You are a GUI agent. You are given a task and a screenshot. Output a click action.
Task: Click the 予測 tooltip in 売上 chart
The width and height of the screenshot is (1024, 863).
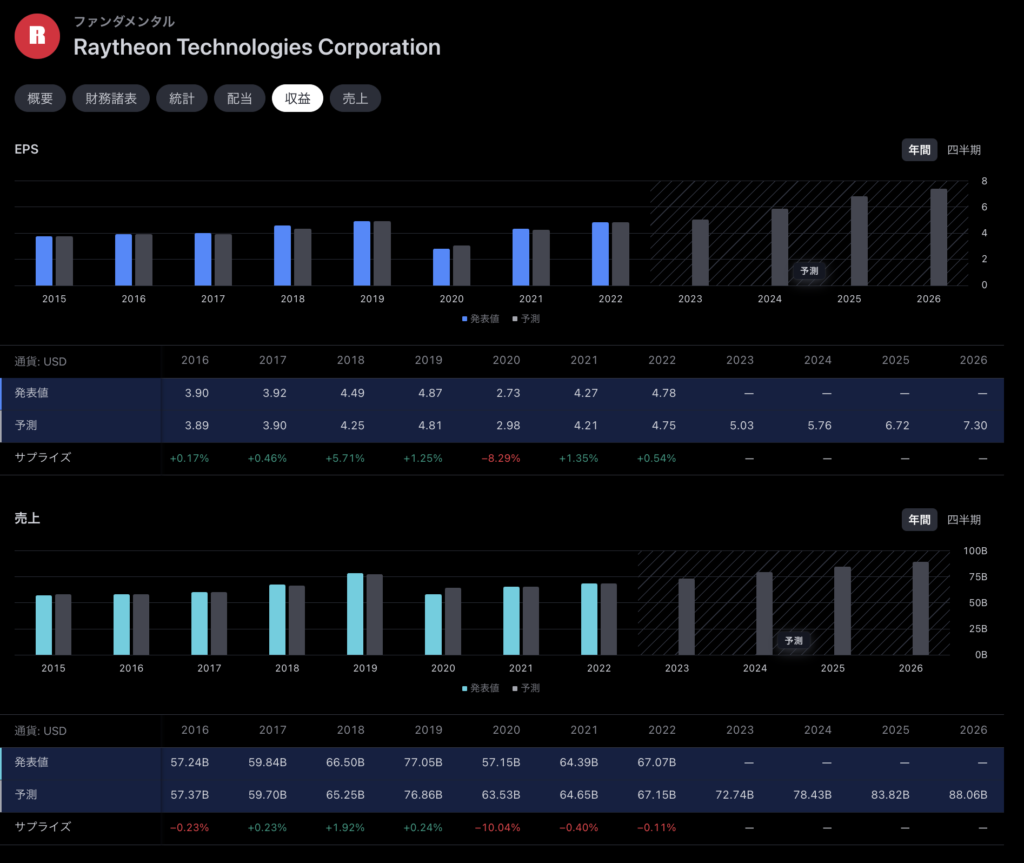click(793, 640)
